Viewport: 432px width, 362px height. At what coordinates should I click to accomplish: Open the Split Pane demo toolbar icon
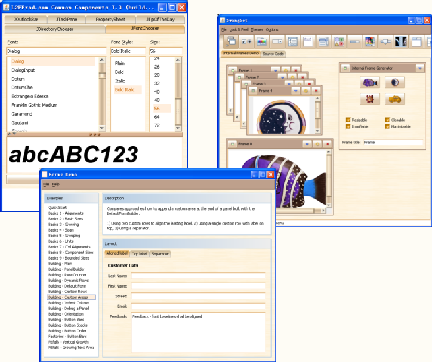click(x=401, y=42)
